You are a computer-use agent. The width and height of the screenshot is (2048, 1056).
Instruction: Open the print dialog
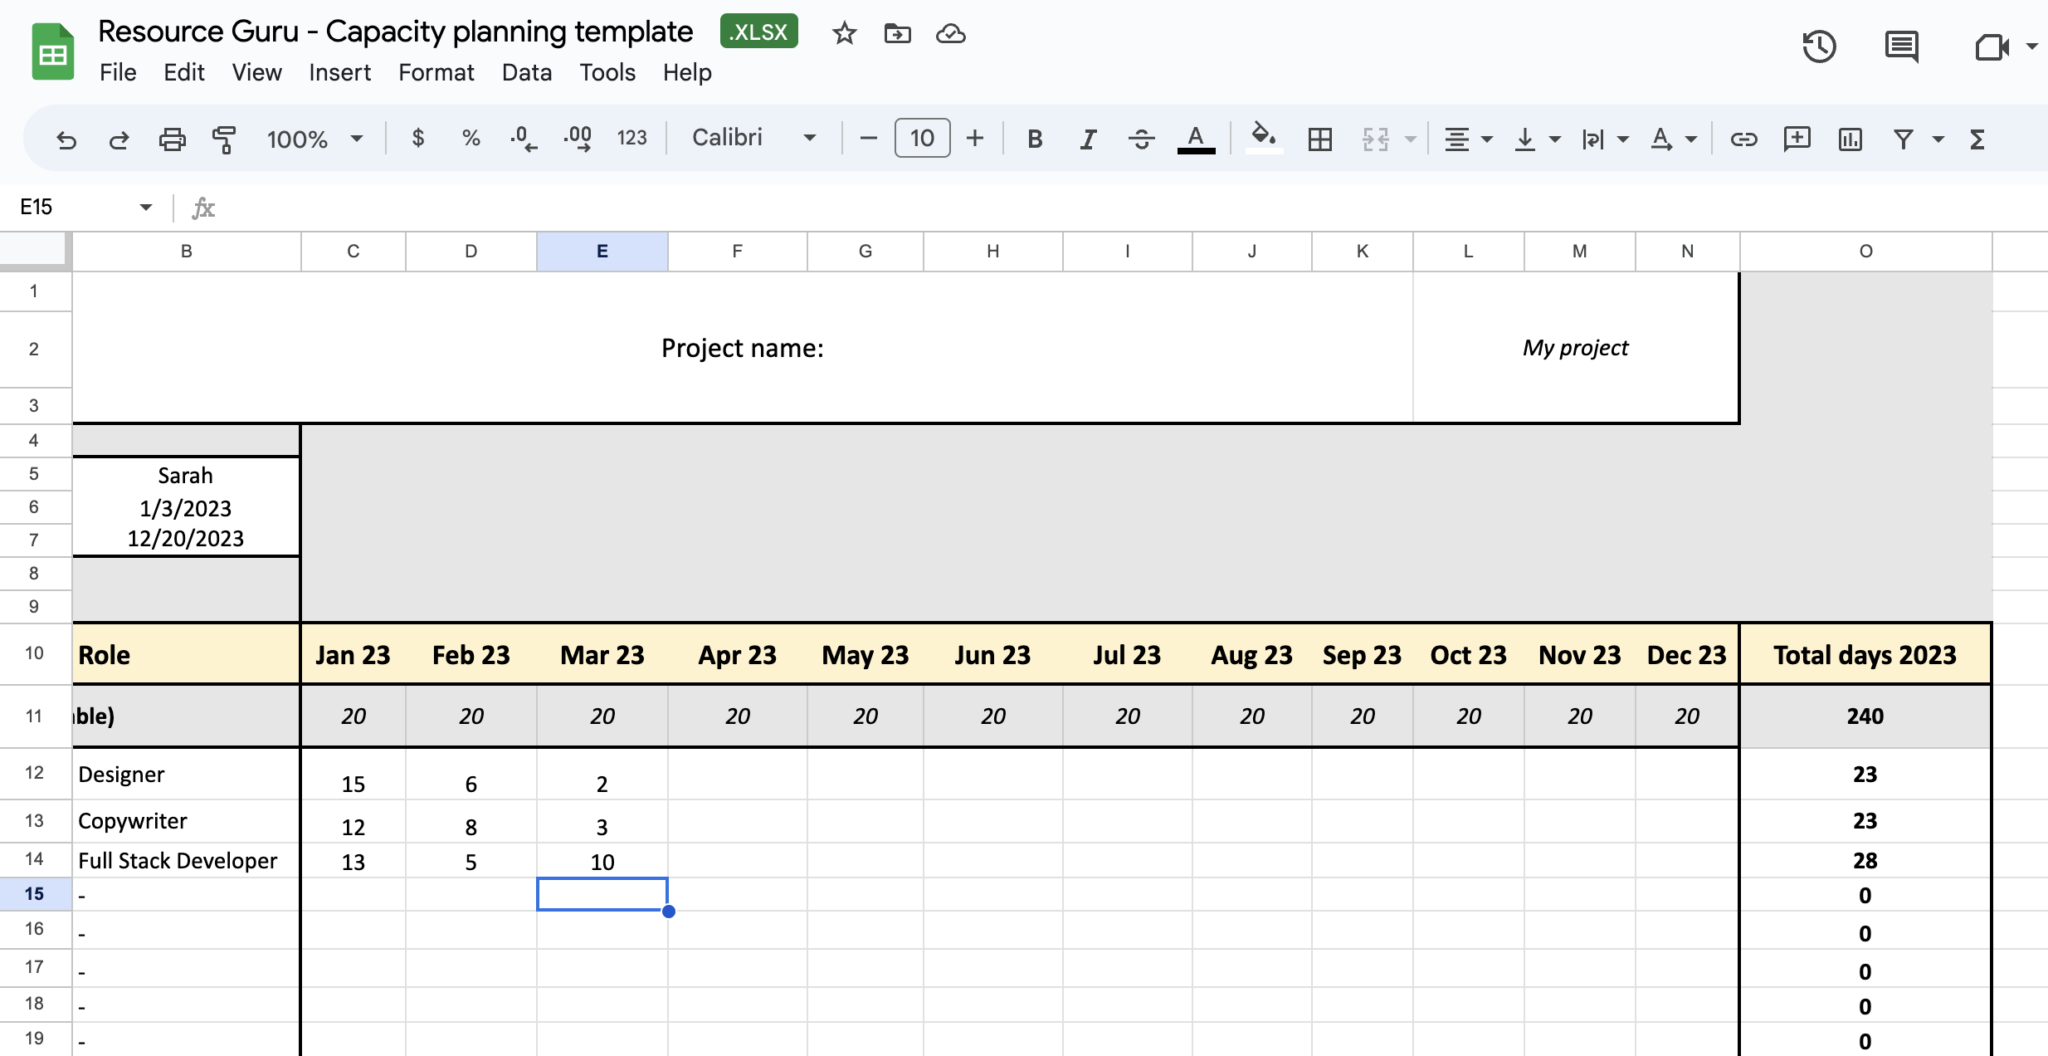172,139
